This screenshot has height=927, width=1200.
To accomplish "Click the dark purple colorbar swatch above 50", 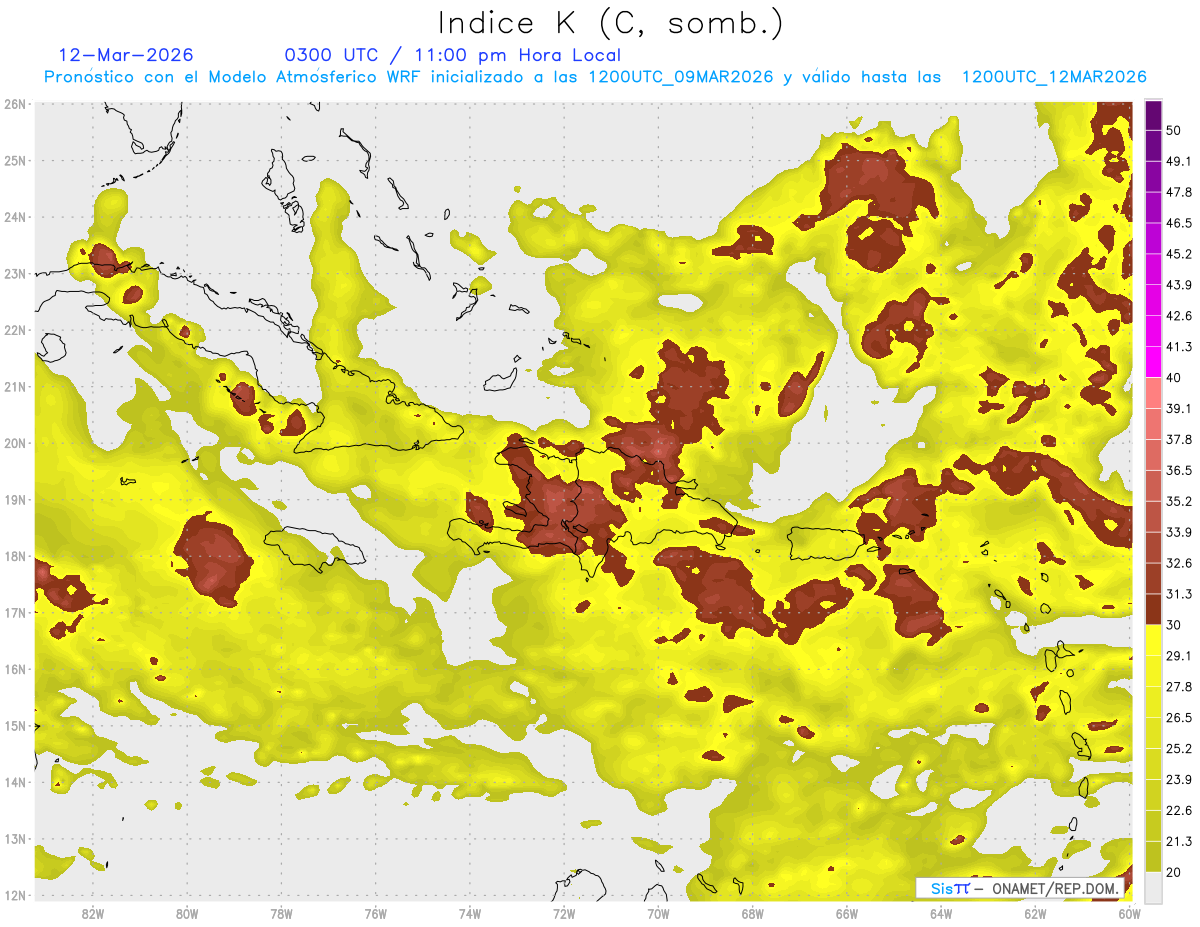I will 1153,115.
